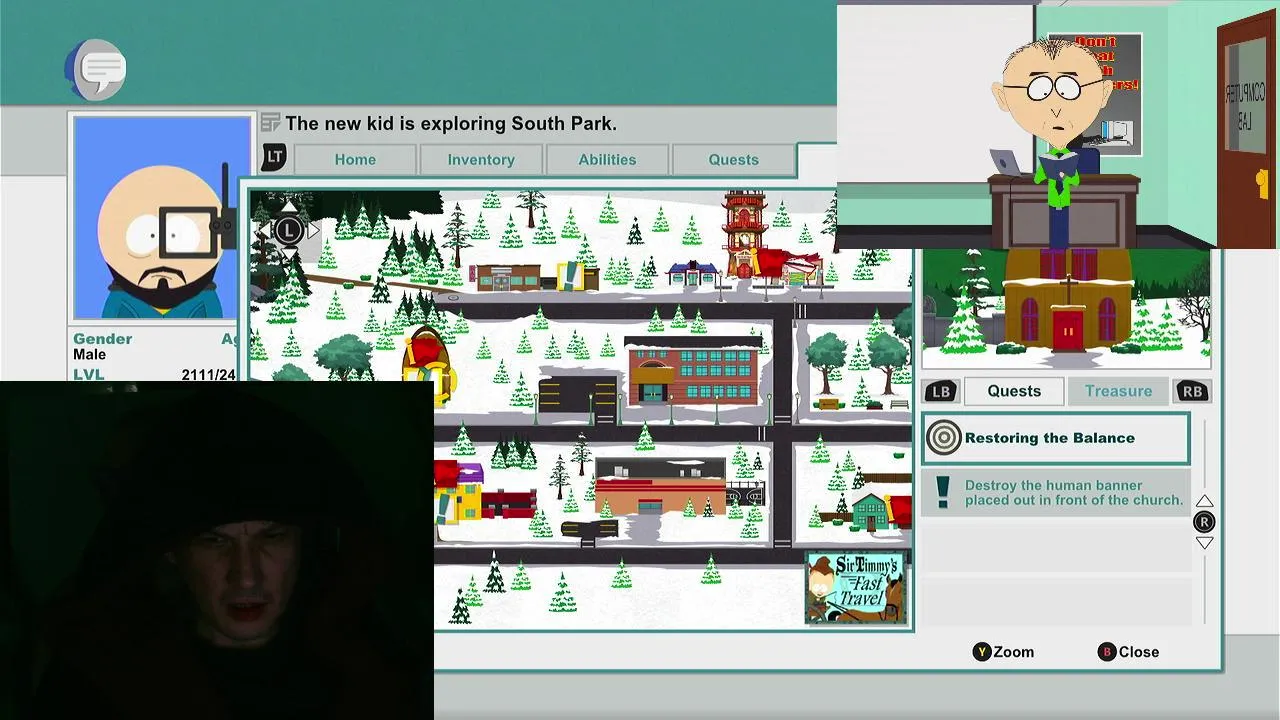Click the L stick navigation icon on map
Viewport: 1280px width, 720px height.
coord(288,231)
